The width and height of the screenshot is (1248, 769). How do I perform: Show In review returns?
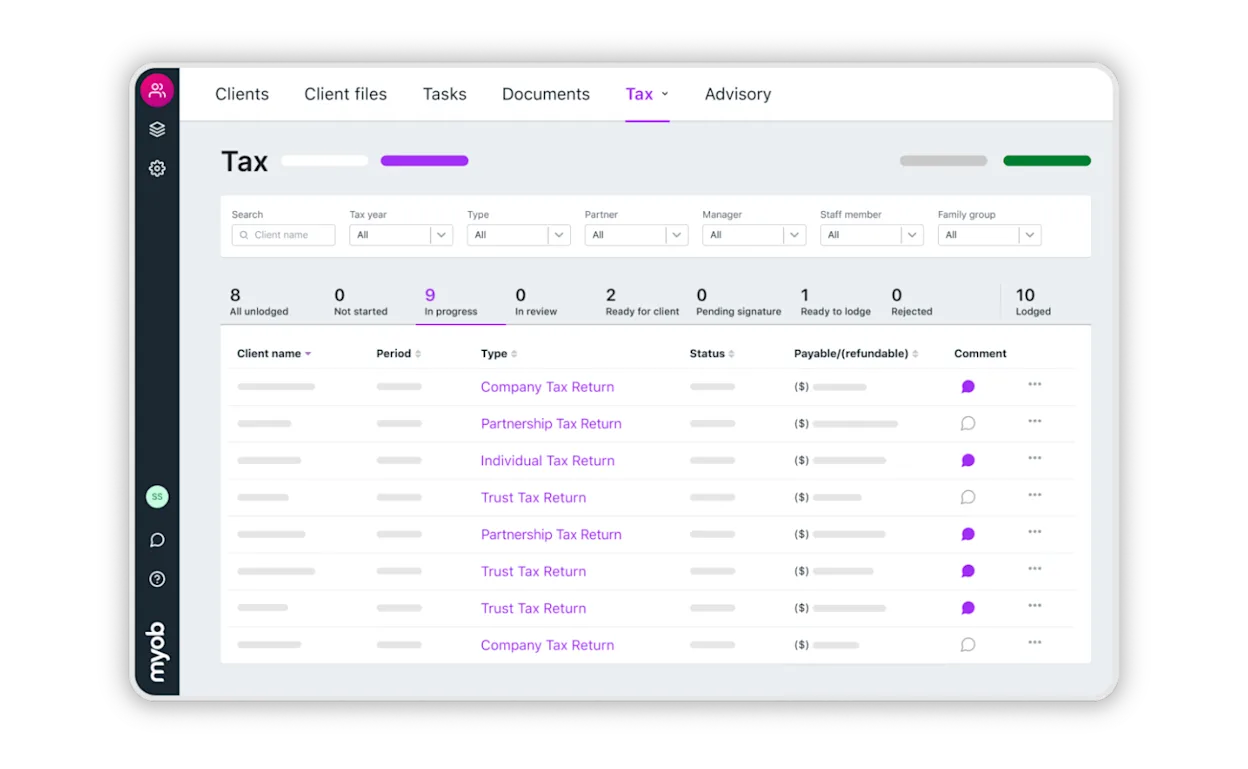coord(536,302)
